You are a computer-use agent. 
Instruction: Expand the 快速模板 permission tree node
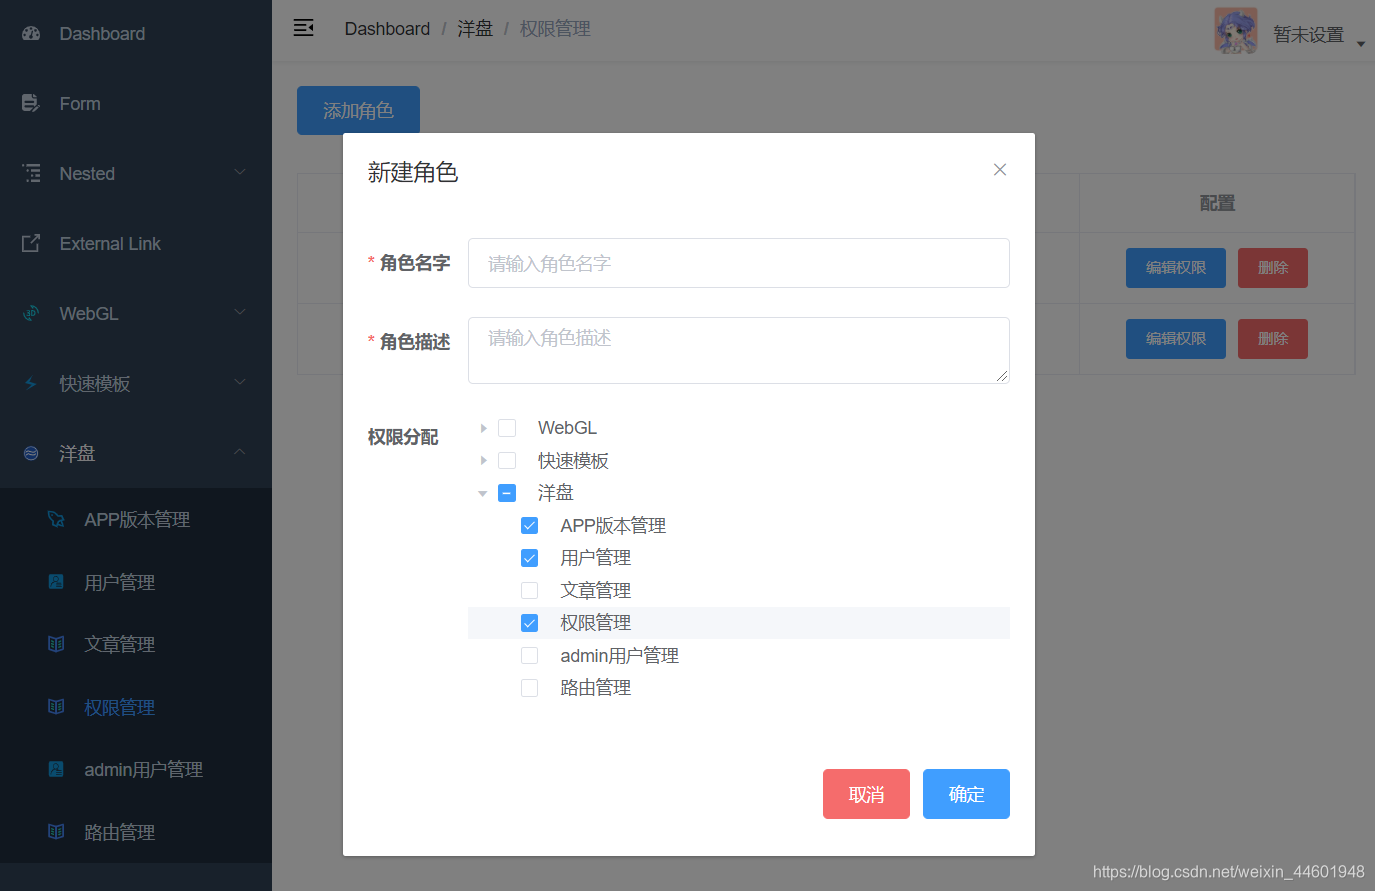click(x=483, y=460)
